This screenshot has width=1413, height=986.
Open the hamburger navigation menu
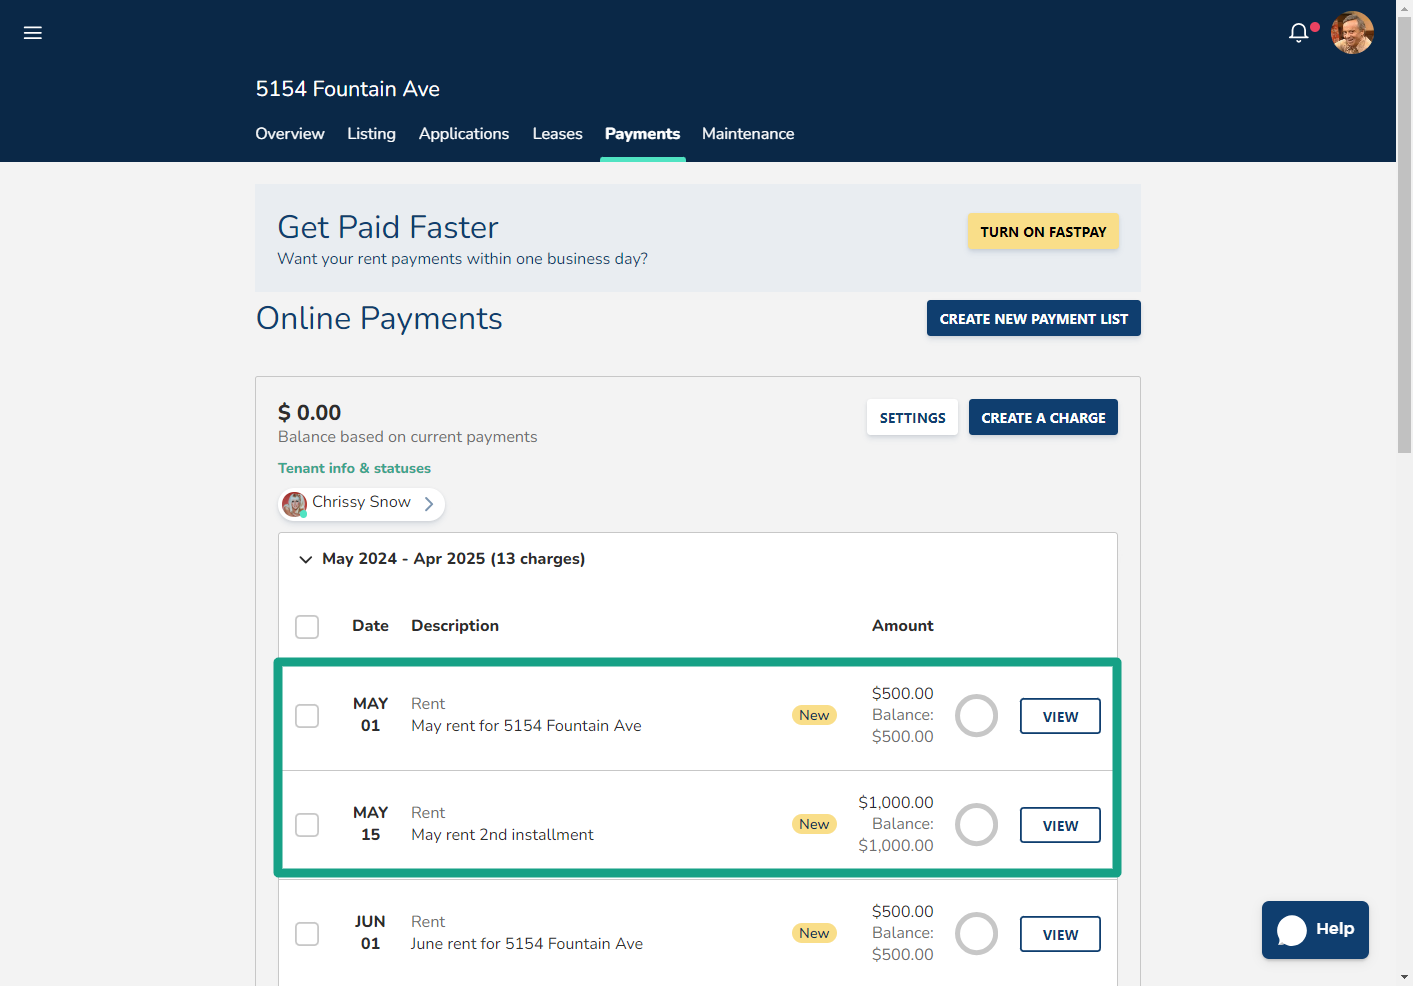tap(33, 33)
